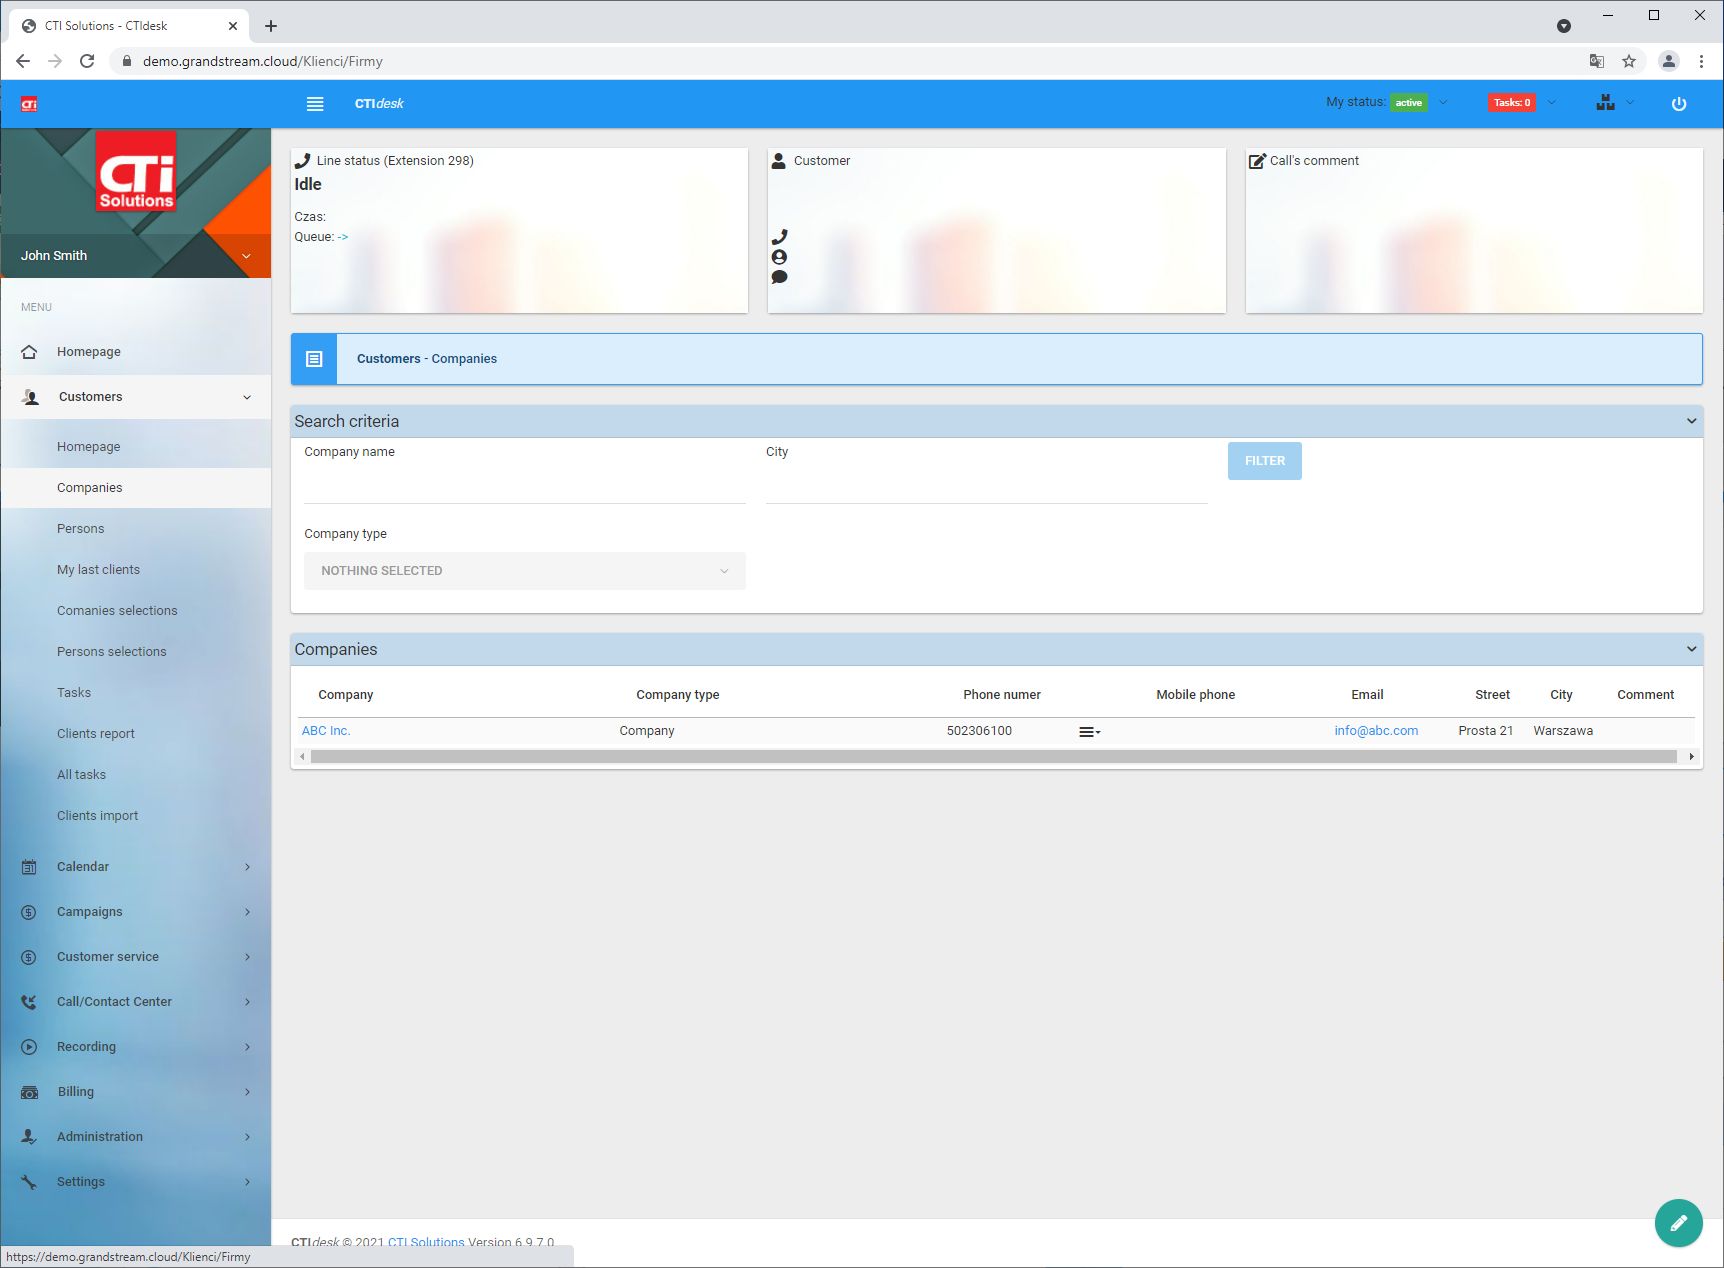Click the Administration user icon in sidebar
This screenshot has width=1724, height=1268.
pyautogui.click(x=29, y=1137)
